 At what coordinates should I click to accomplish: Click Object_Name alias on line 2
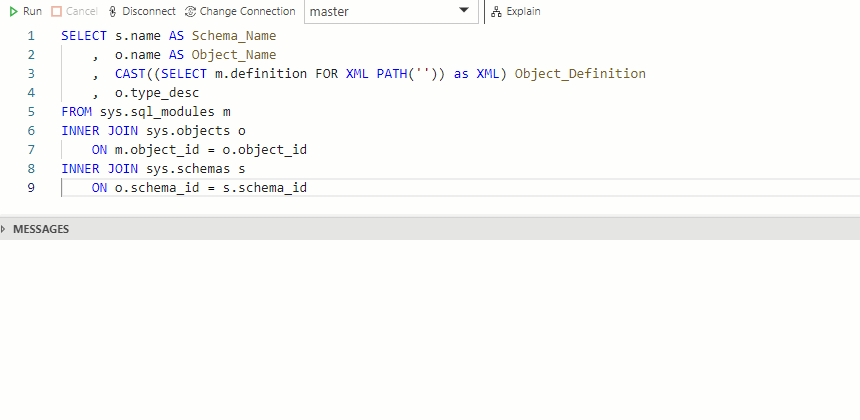pos(234,55)
